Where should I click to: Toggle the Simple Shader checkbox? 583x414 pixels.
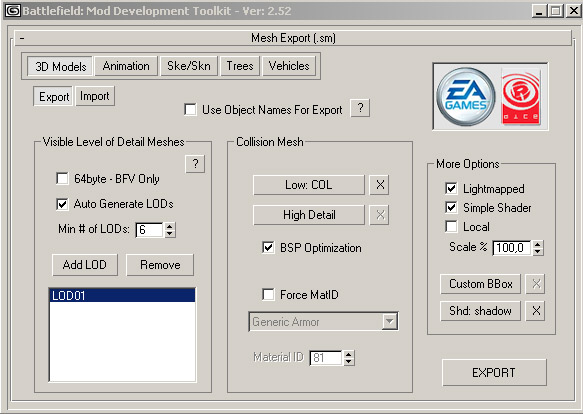point(451,208)
